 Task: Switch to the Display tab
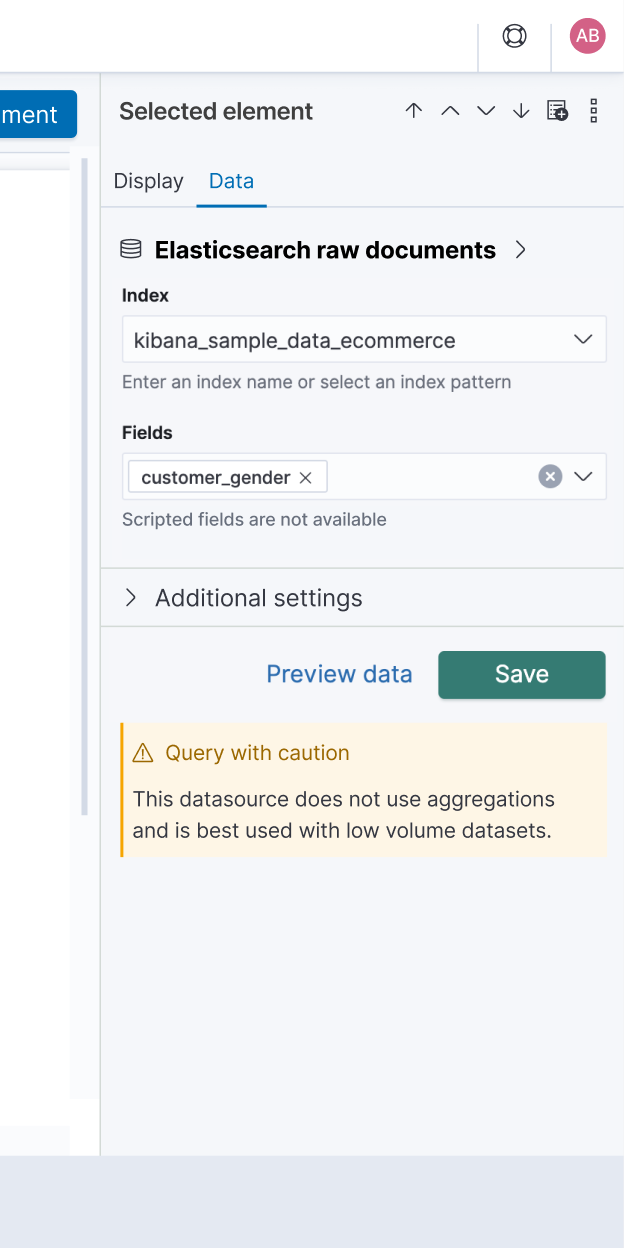[x=148, y=181]
